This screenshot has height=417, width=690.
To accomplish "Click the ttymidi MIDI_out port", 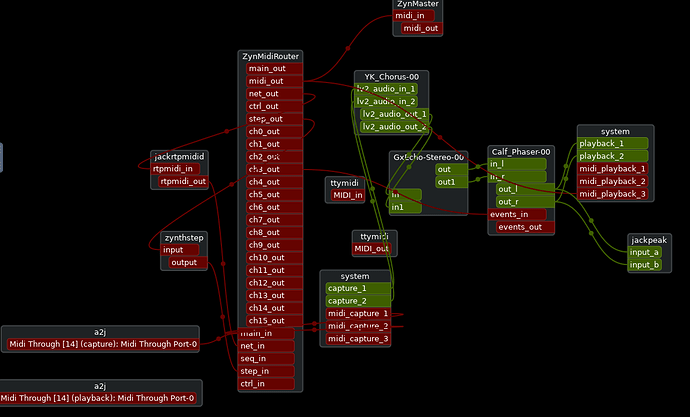I will click(371, 249).
